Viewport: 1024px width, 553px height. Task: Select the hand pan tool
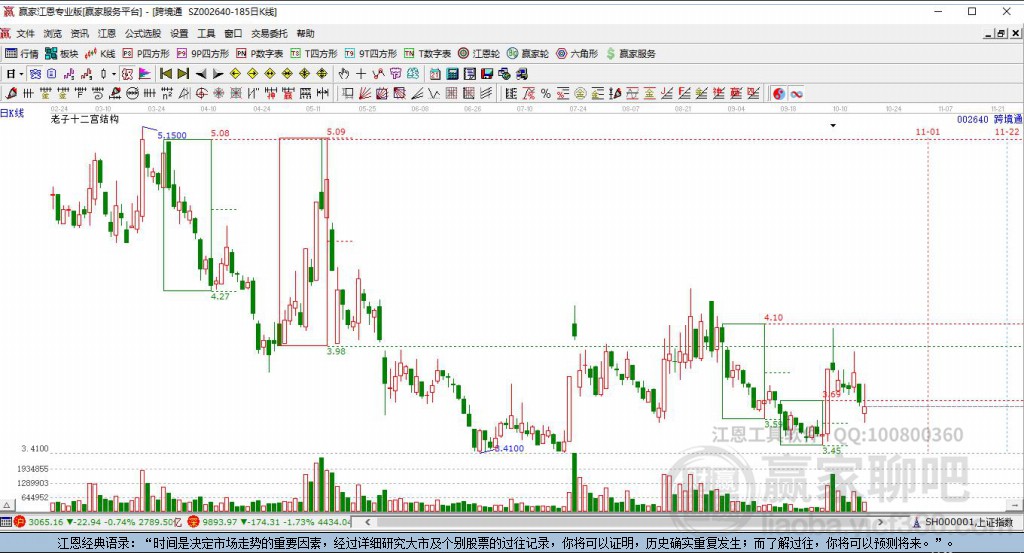click(343, 73)
